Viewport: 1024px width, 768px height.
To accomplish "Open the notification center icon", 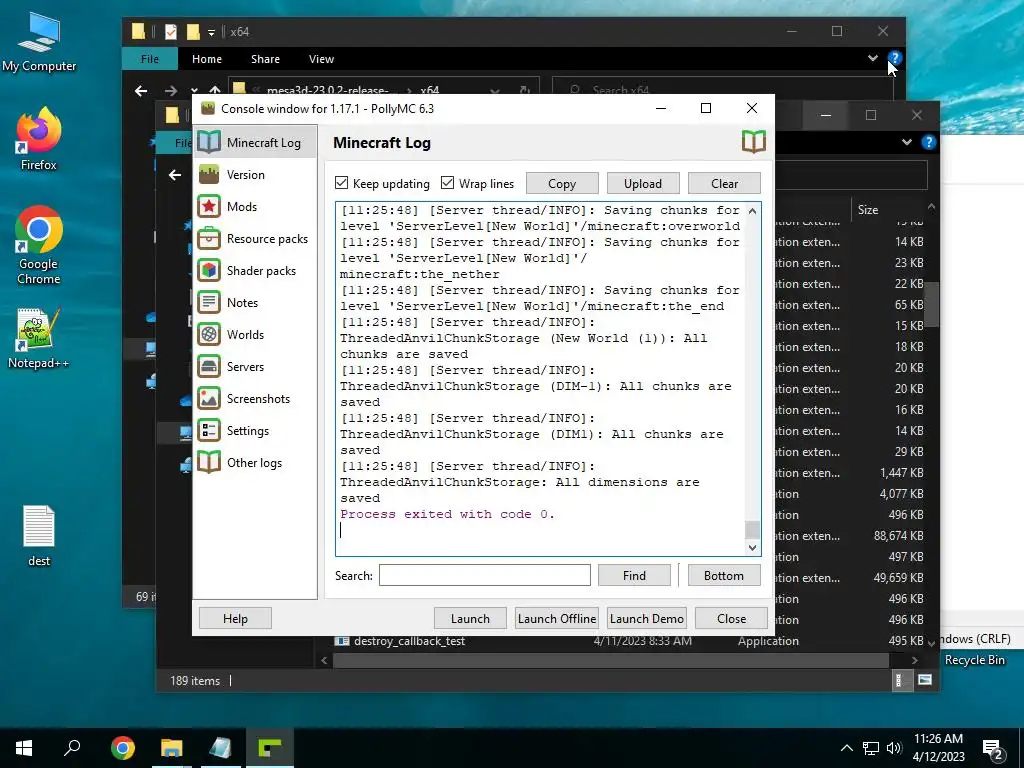I will 993,748.
